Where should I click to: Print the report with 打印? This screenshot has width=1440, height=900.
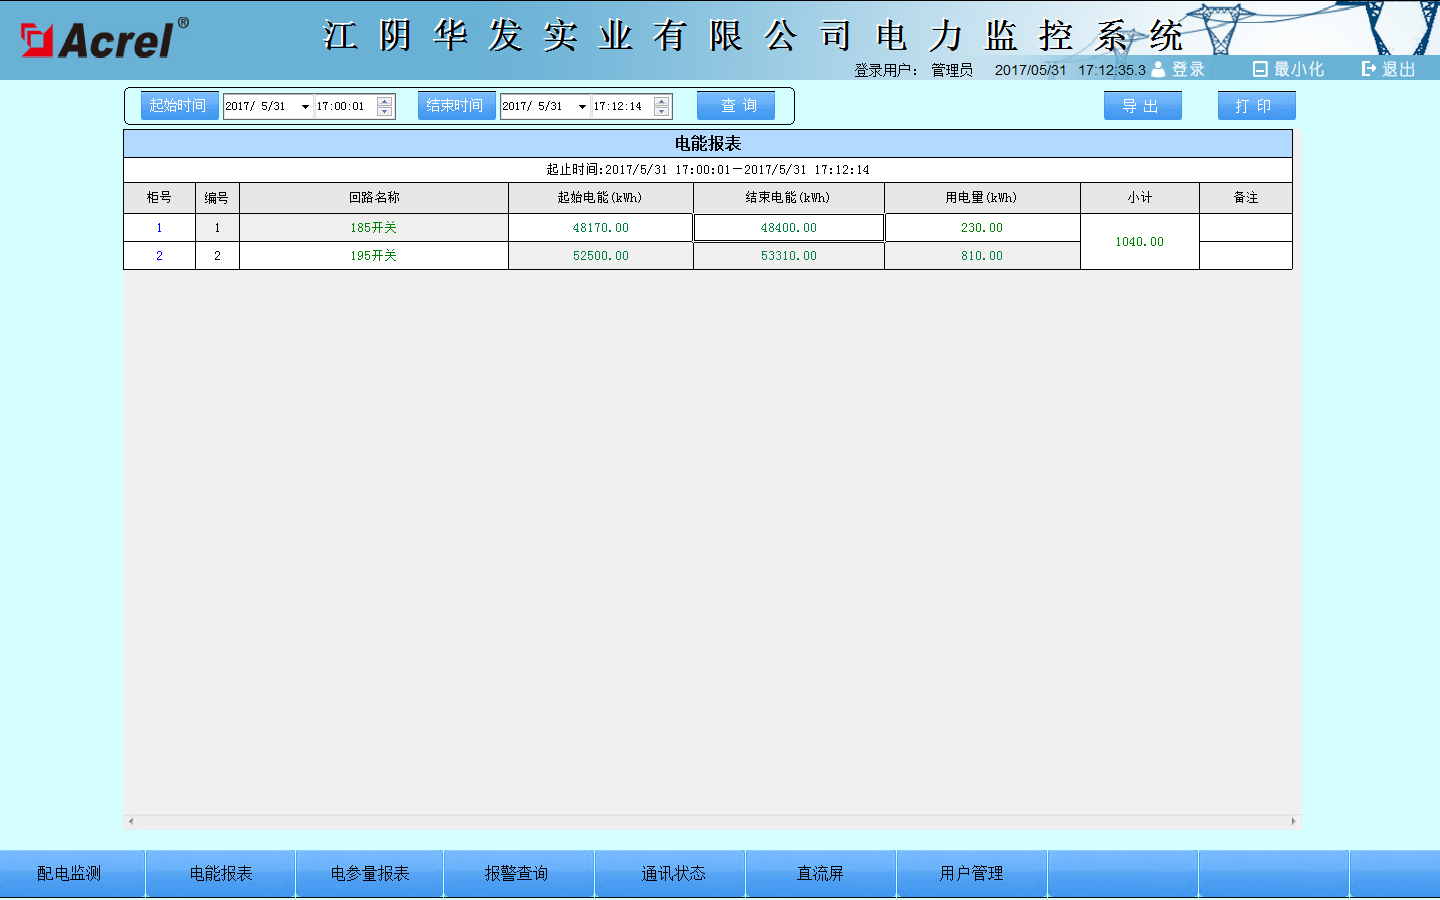[x=1256, y=105]
